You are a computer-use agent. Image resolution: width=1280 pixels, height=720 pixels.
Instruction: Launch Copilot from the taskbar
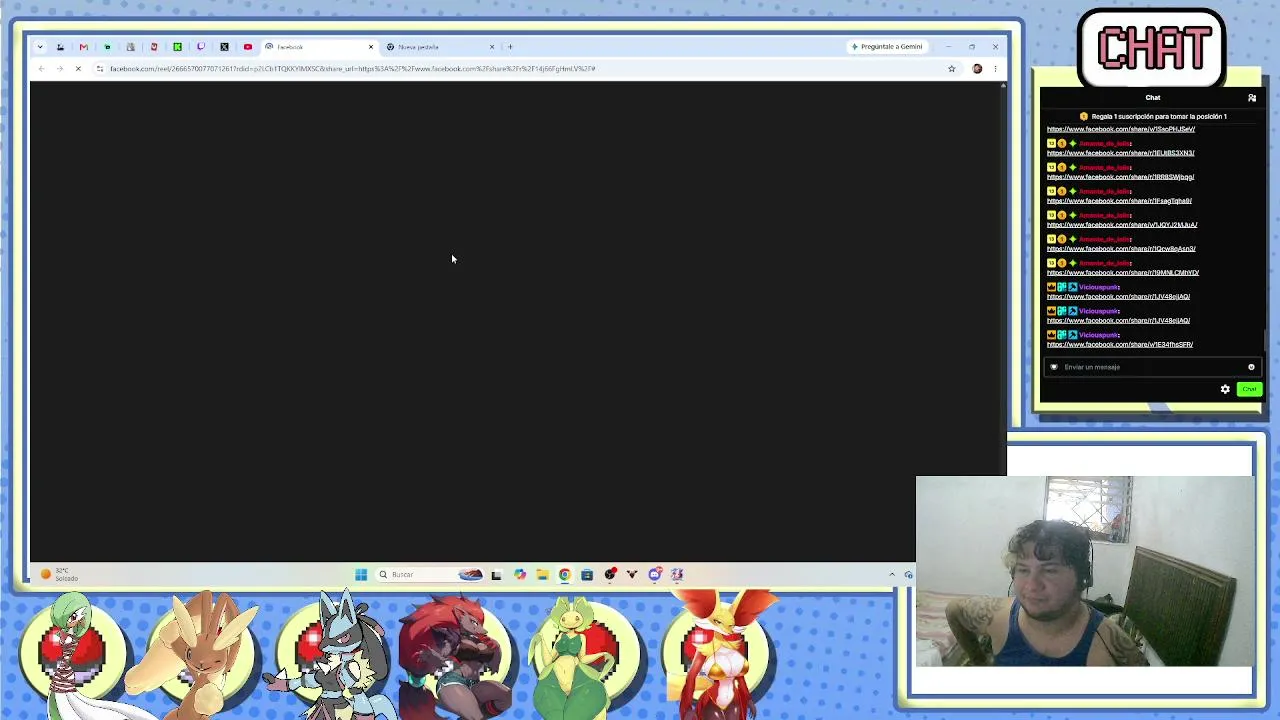pos(520,574)
